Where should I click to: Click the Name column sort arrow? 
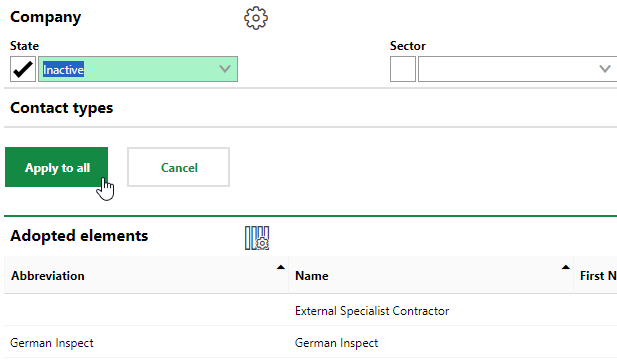tap(565, 267)
